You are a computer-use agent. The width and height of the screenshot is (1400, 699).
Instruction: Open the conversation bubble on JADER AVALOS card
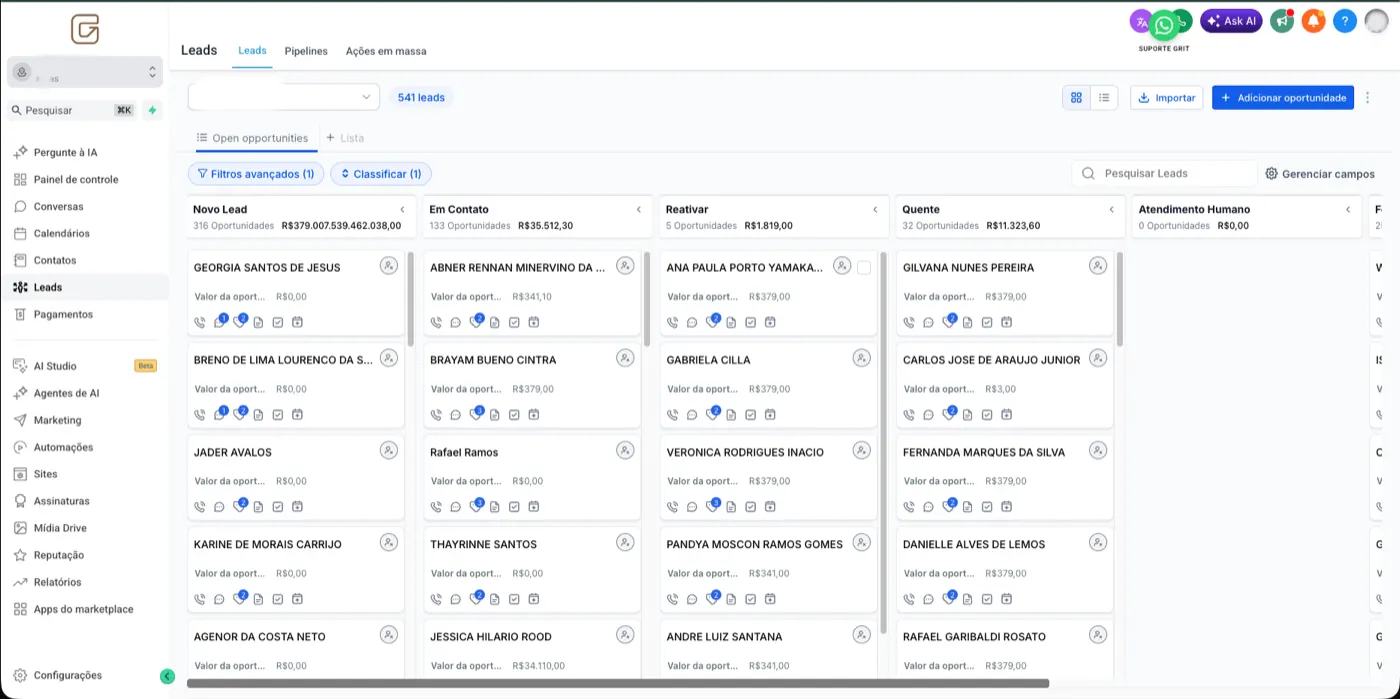(x=219, y=507)
